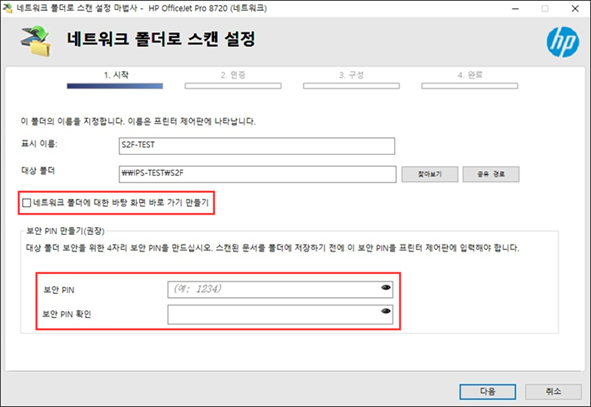Viewport: 591px width, 407px height.
Task: Show the 보안 PIN 확인 field's hidden characters
Action: pyautogui.click(x=386, y=311)
